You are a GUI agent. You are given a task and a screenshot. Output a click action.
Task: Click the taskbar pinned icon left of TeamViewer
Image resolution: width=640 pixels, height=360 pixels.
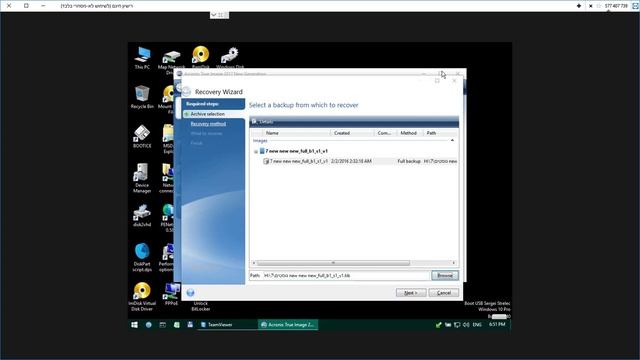pyautogui.click(x=190, y=325)
